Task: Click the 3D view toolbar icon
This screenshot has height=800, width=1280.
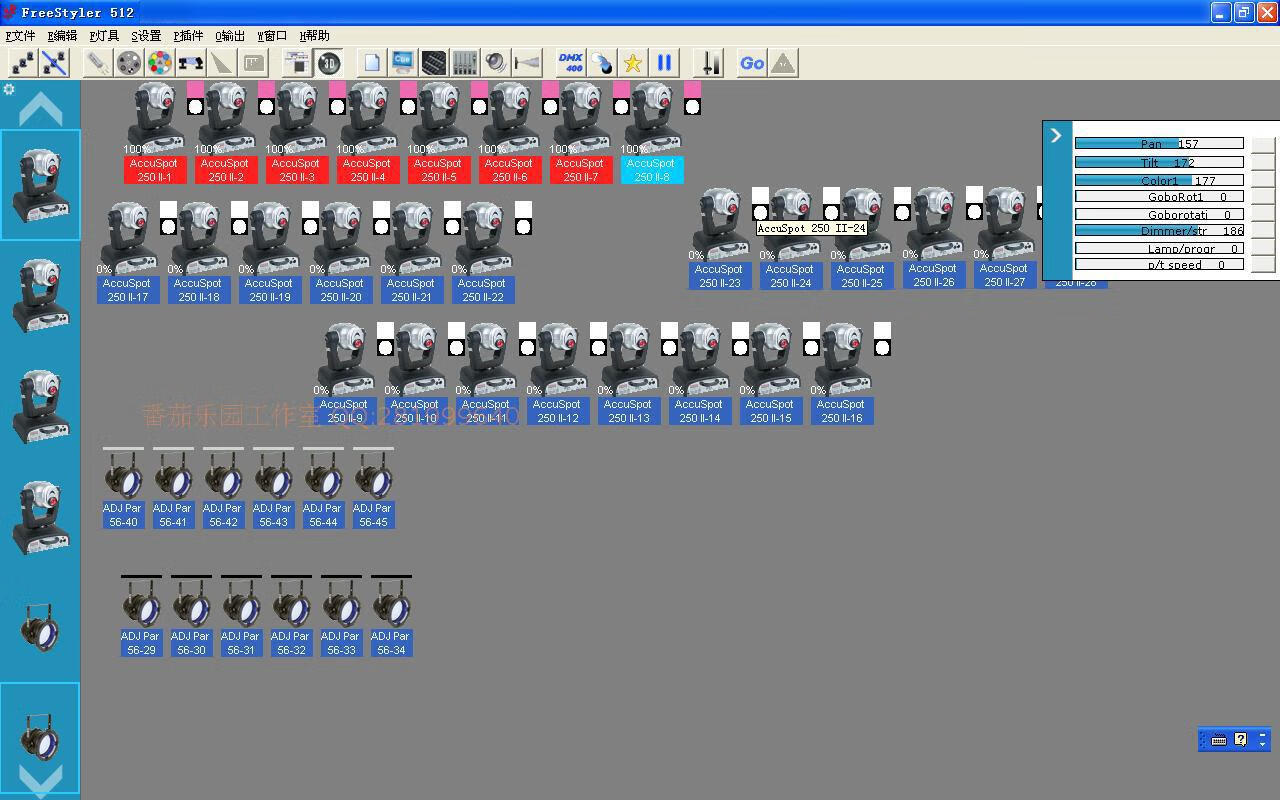Action: point(328,63)
